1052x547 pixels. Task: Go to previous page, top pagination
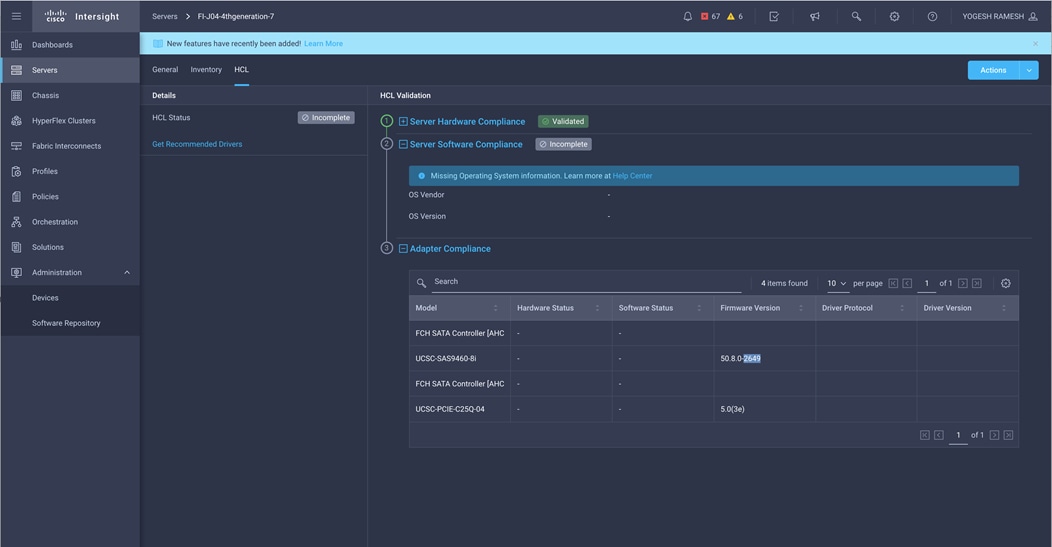(x=907, y=283)
